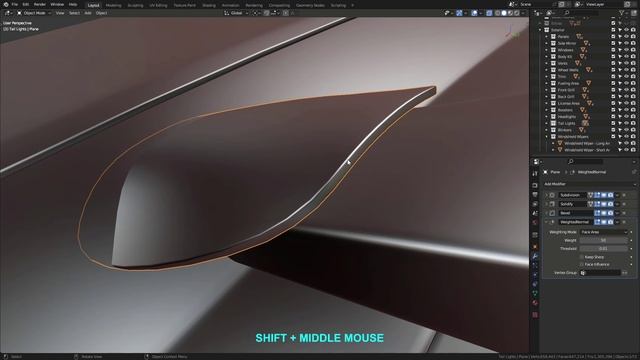Click the viewport shading Material Preview sphere
This screenshot has width=640, height=360.
[x=510, y=13]
